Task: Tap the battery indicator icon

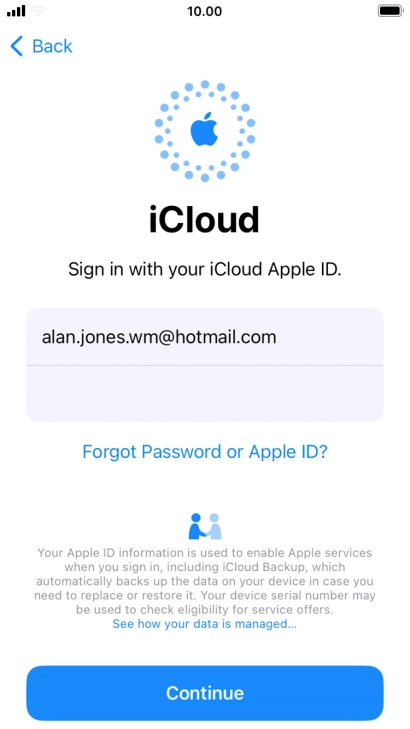Action: (x=390, y=11)
